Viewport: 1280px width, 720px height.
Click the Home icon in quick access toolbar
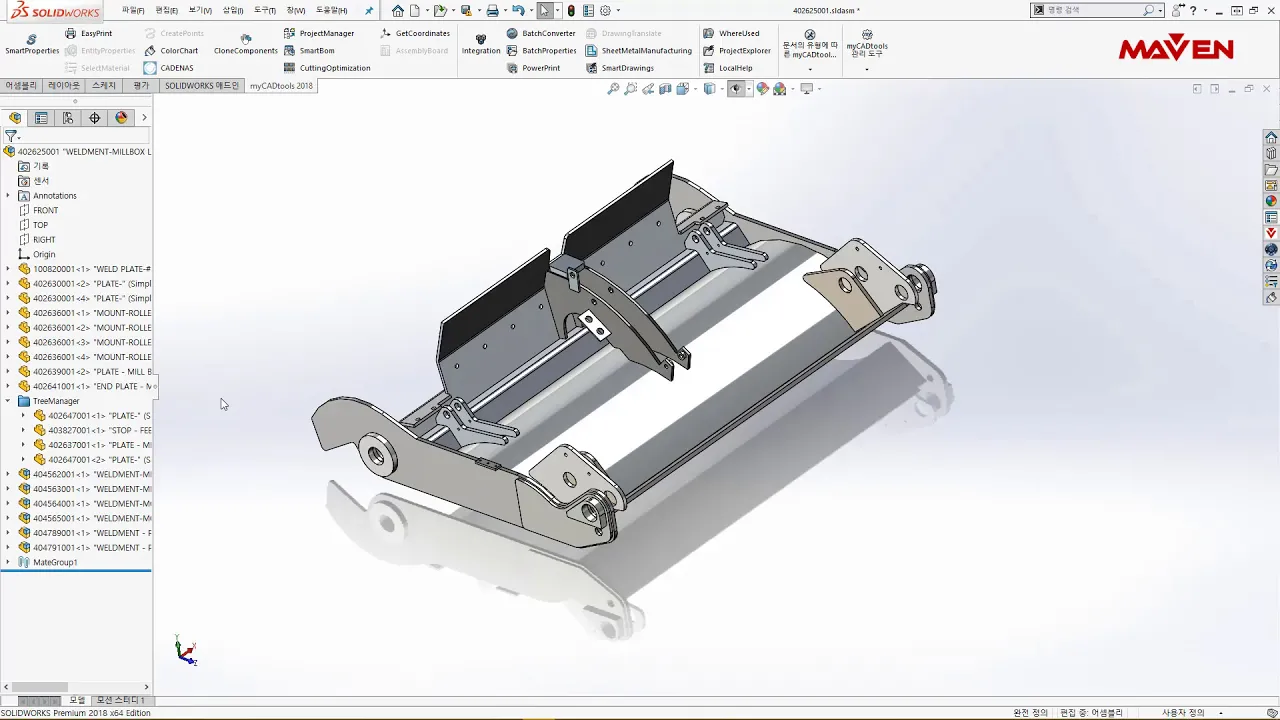(x=398, y=10)
